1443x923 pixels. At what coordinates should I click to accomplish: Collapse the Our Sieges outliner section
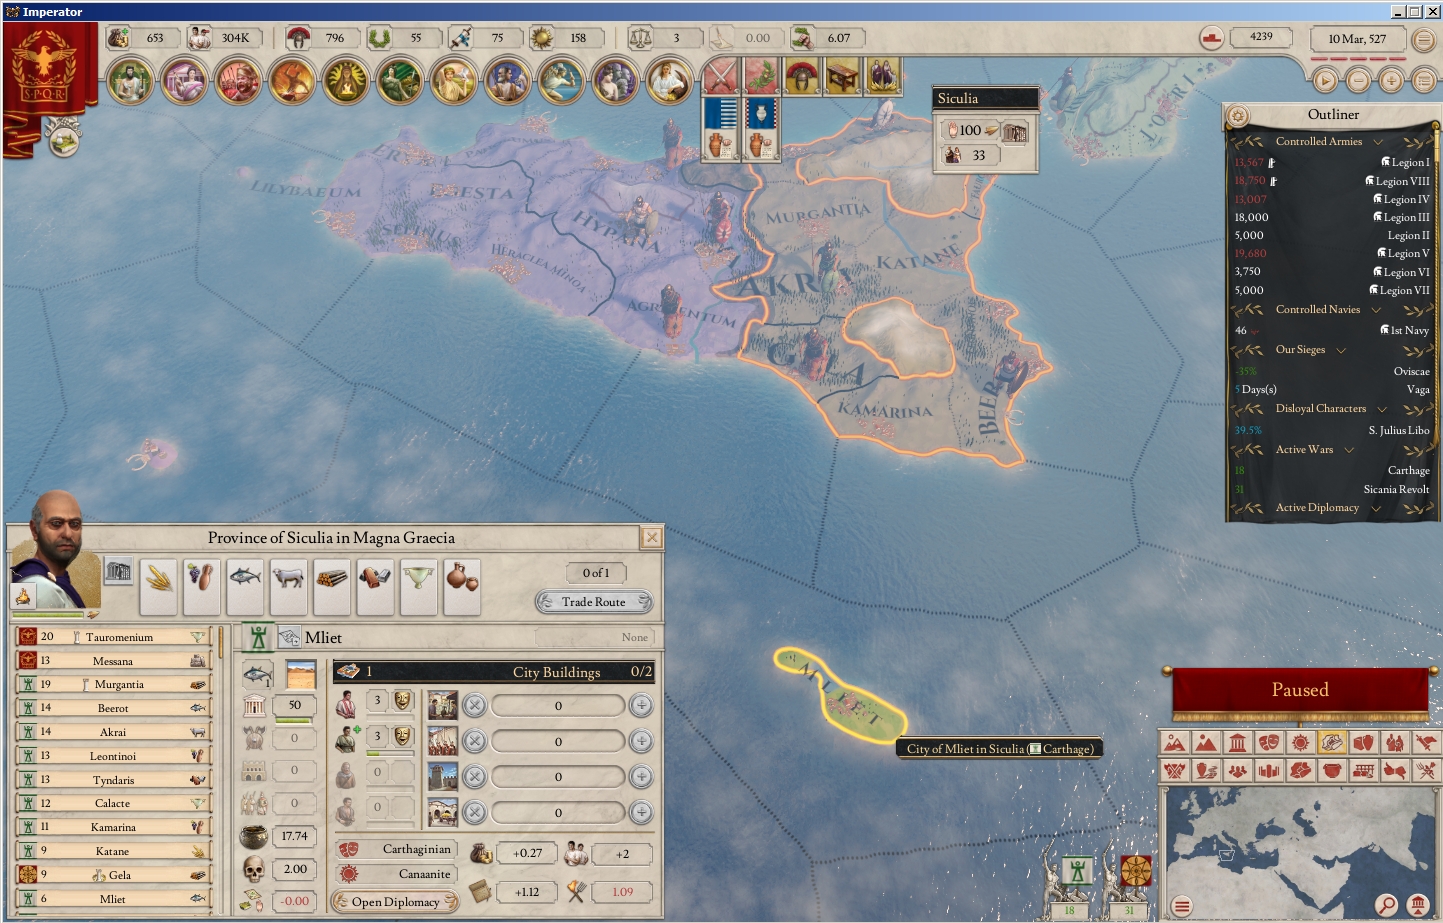pos(1341,350)
